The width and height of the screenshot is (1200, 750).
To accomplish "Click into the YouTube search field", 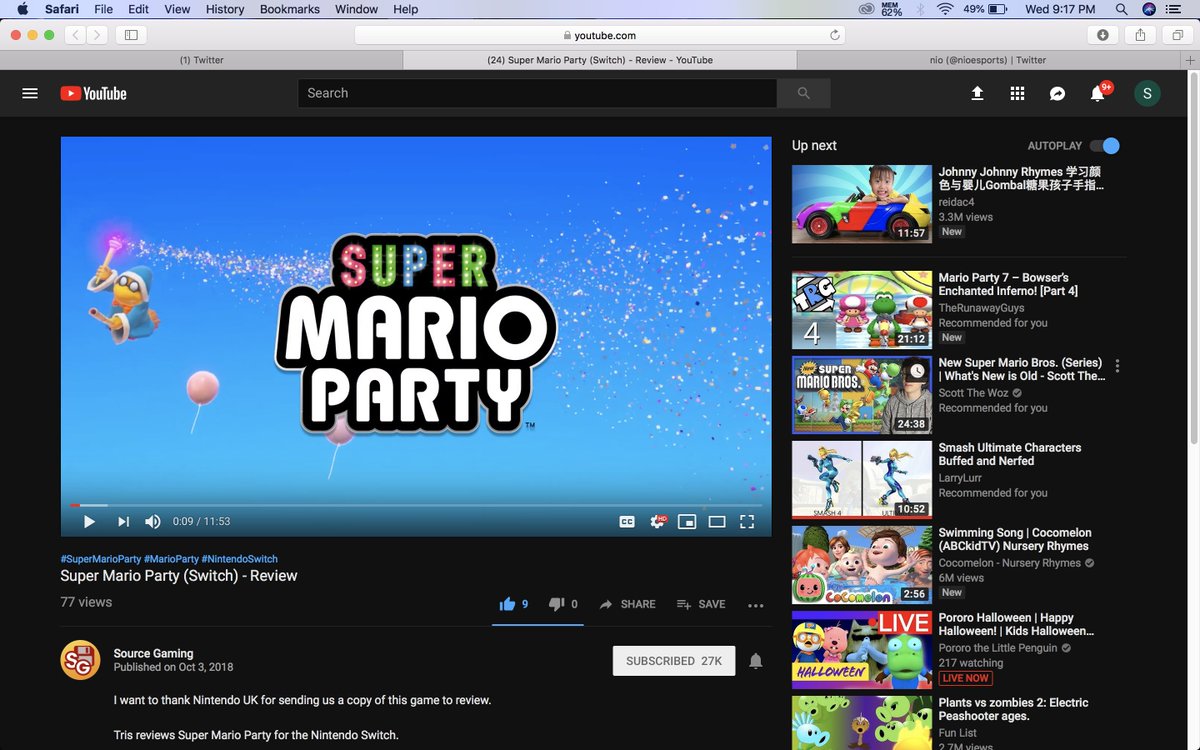I will (537, 93).
